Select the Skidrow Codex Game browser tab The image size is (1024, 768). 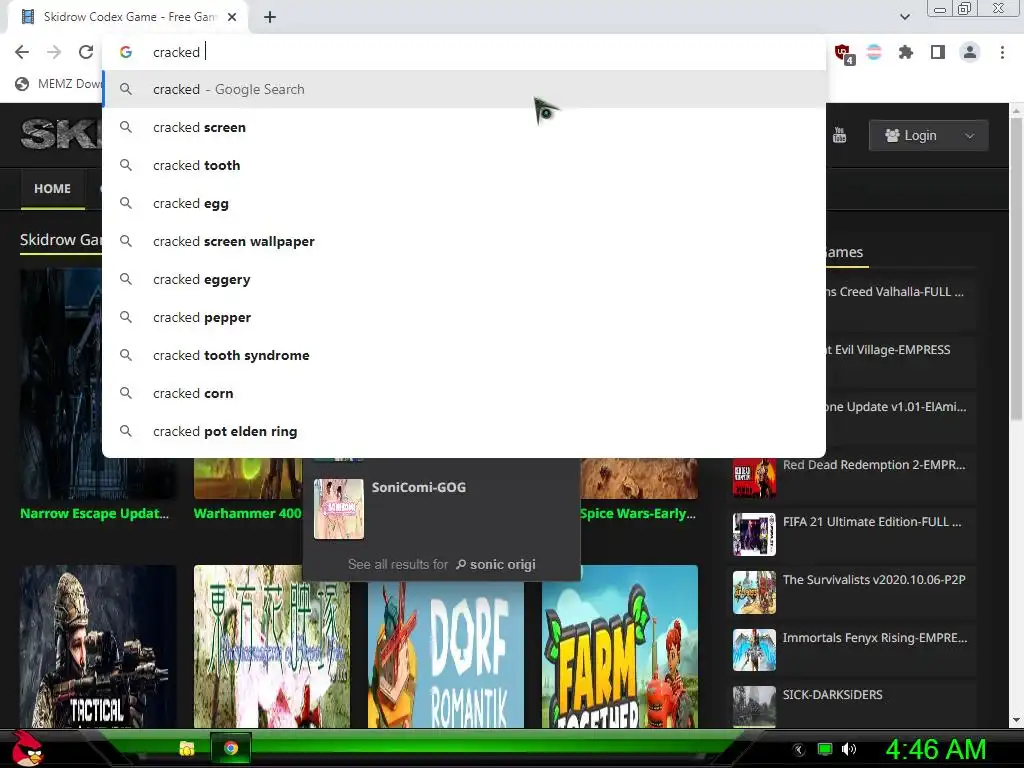(x=128, y=17)
